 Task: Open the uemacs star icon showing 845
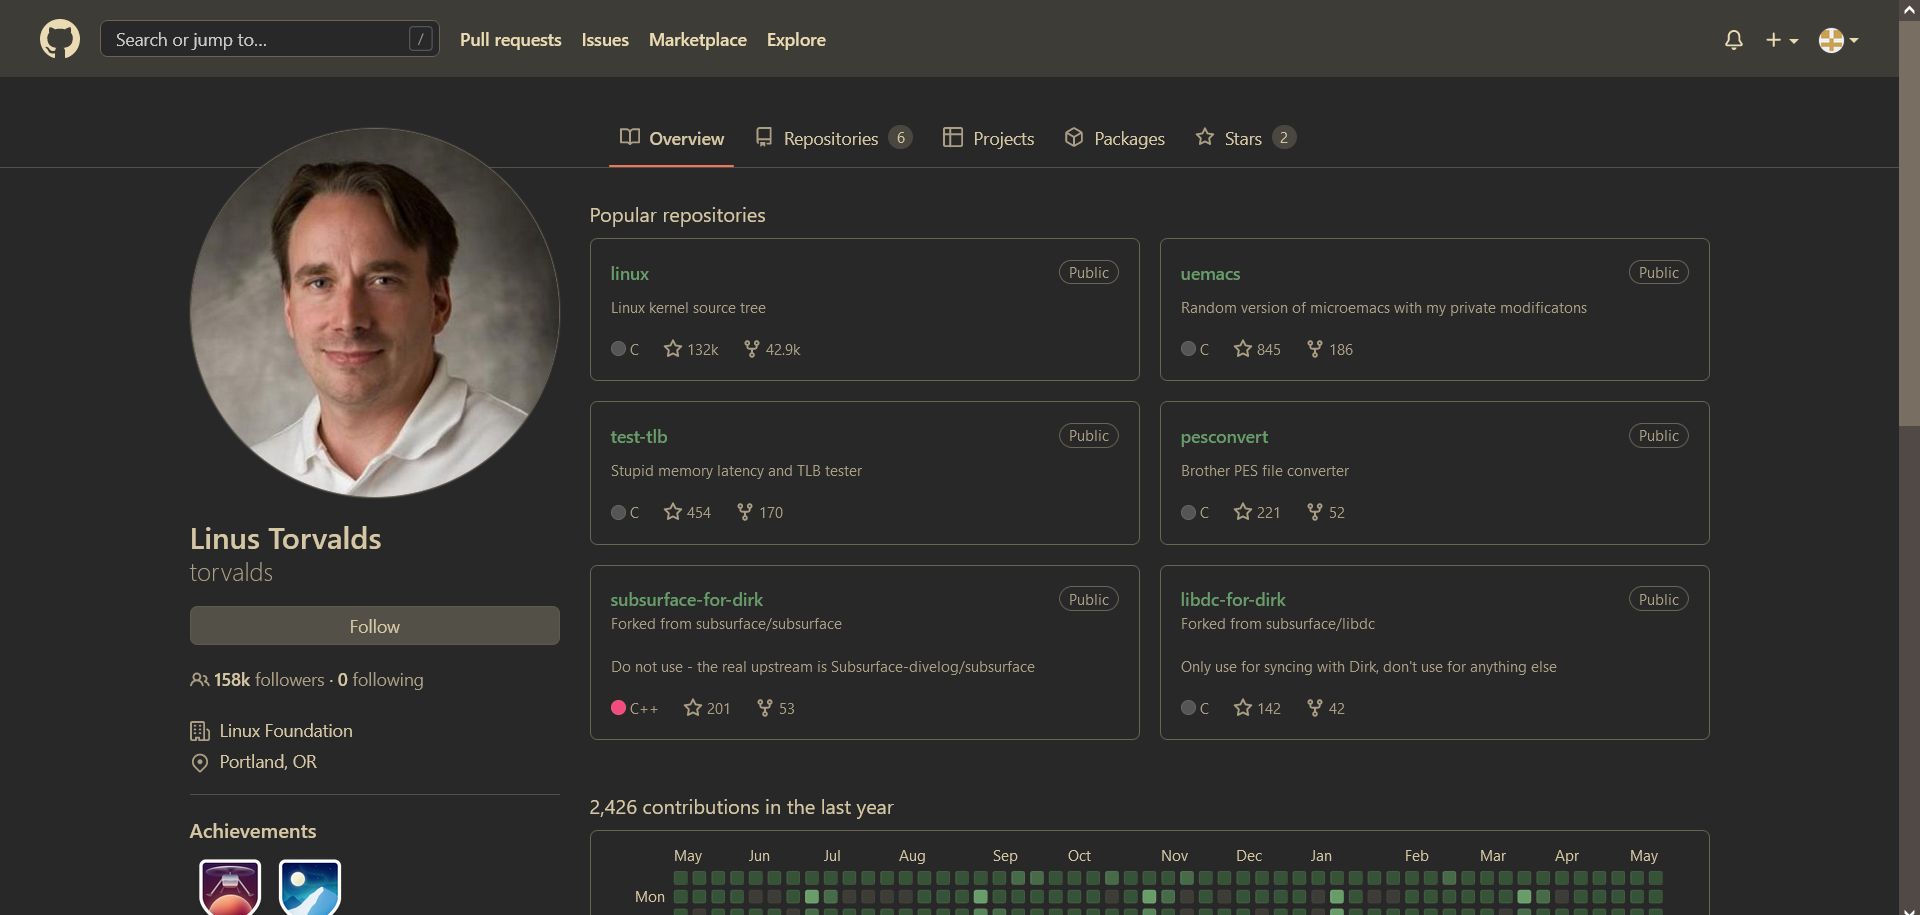point(1243,348)
